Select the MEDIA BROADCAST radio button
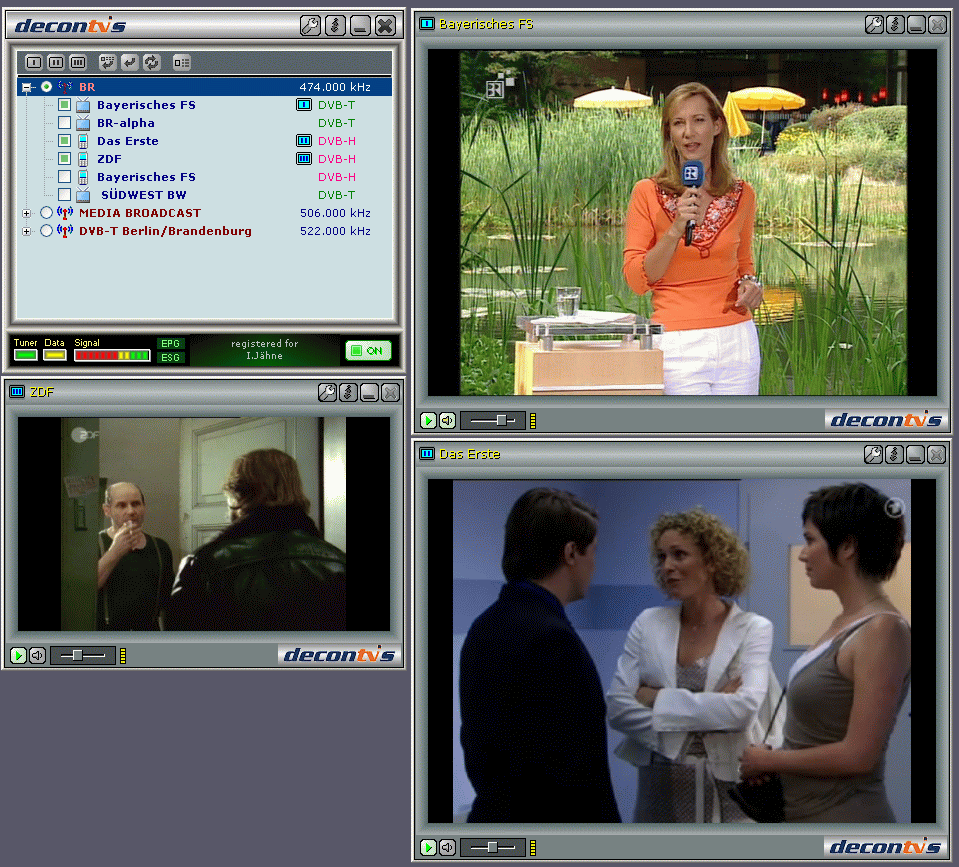 (46, 213)
